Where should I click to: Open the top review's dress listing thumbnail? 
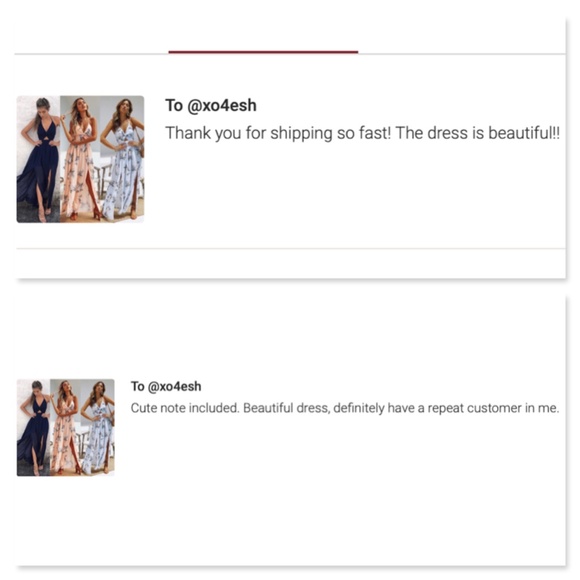(x=80, y=159)
